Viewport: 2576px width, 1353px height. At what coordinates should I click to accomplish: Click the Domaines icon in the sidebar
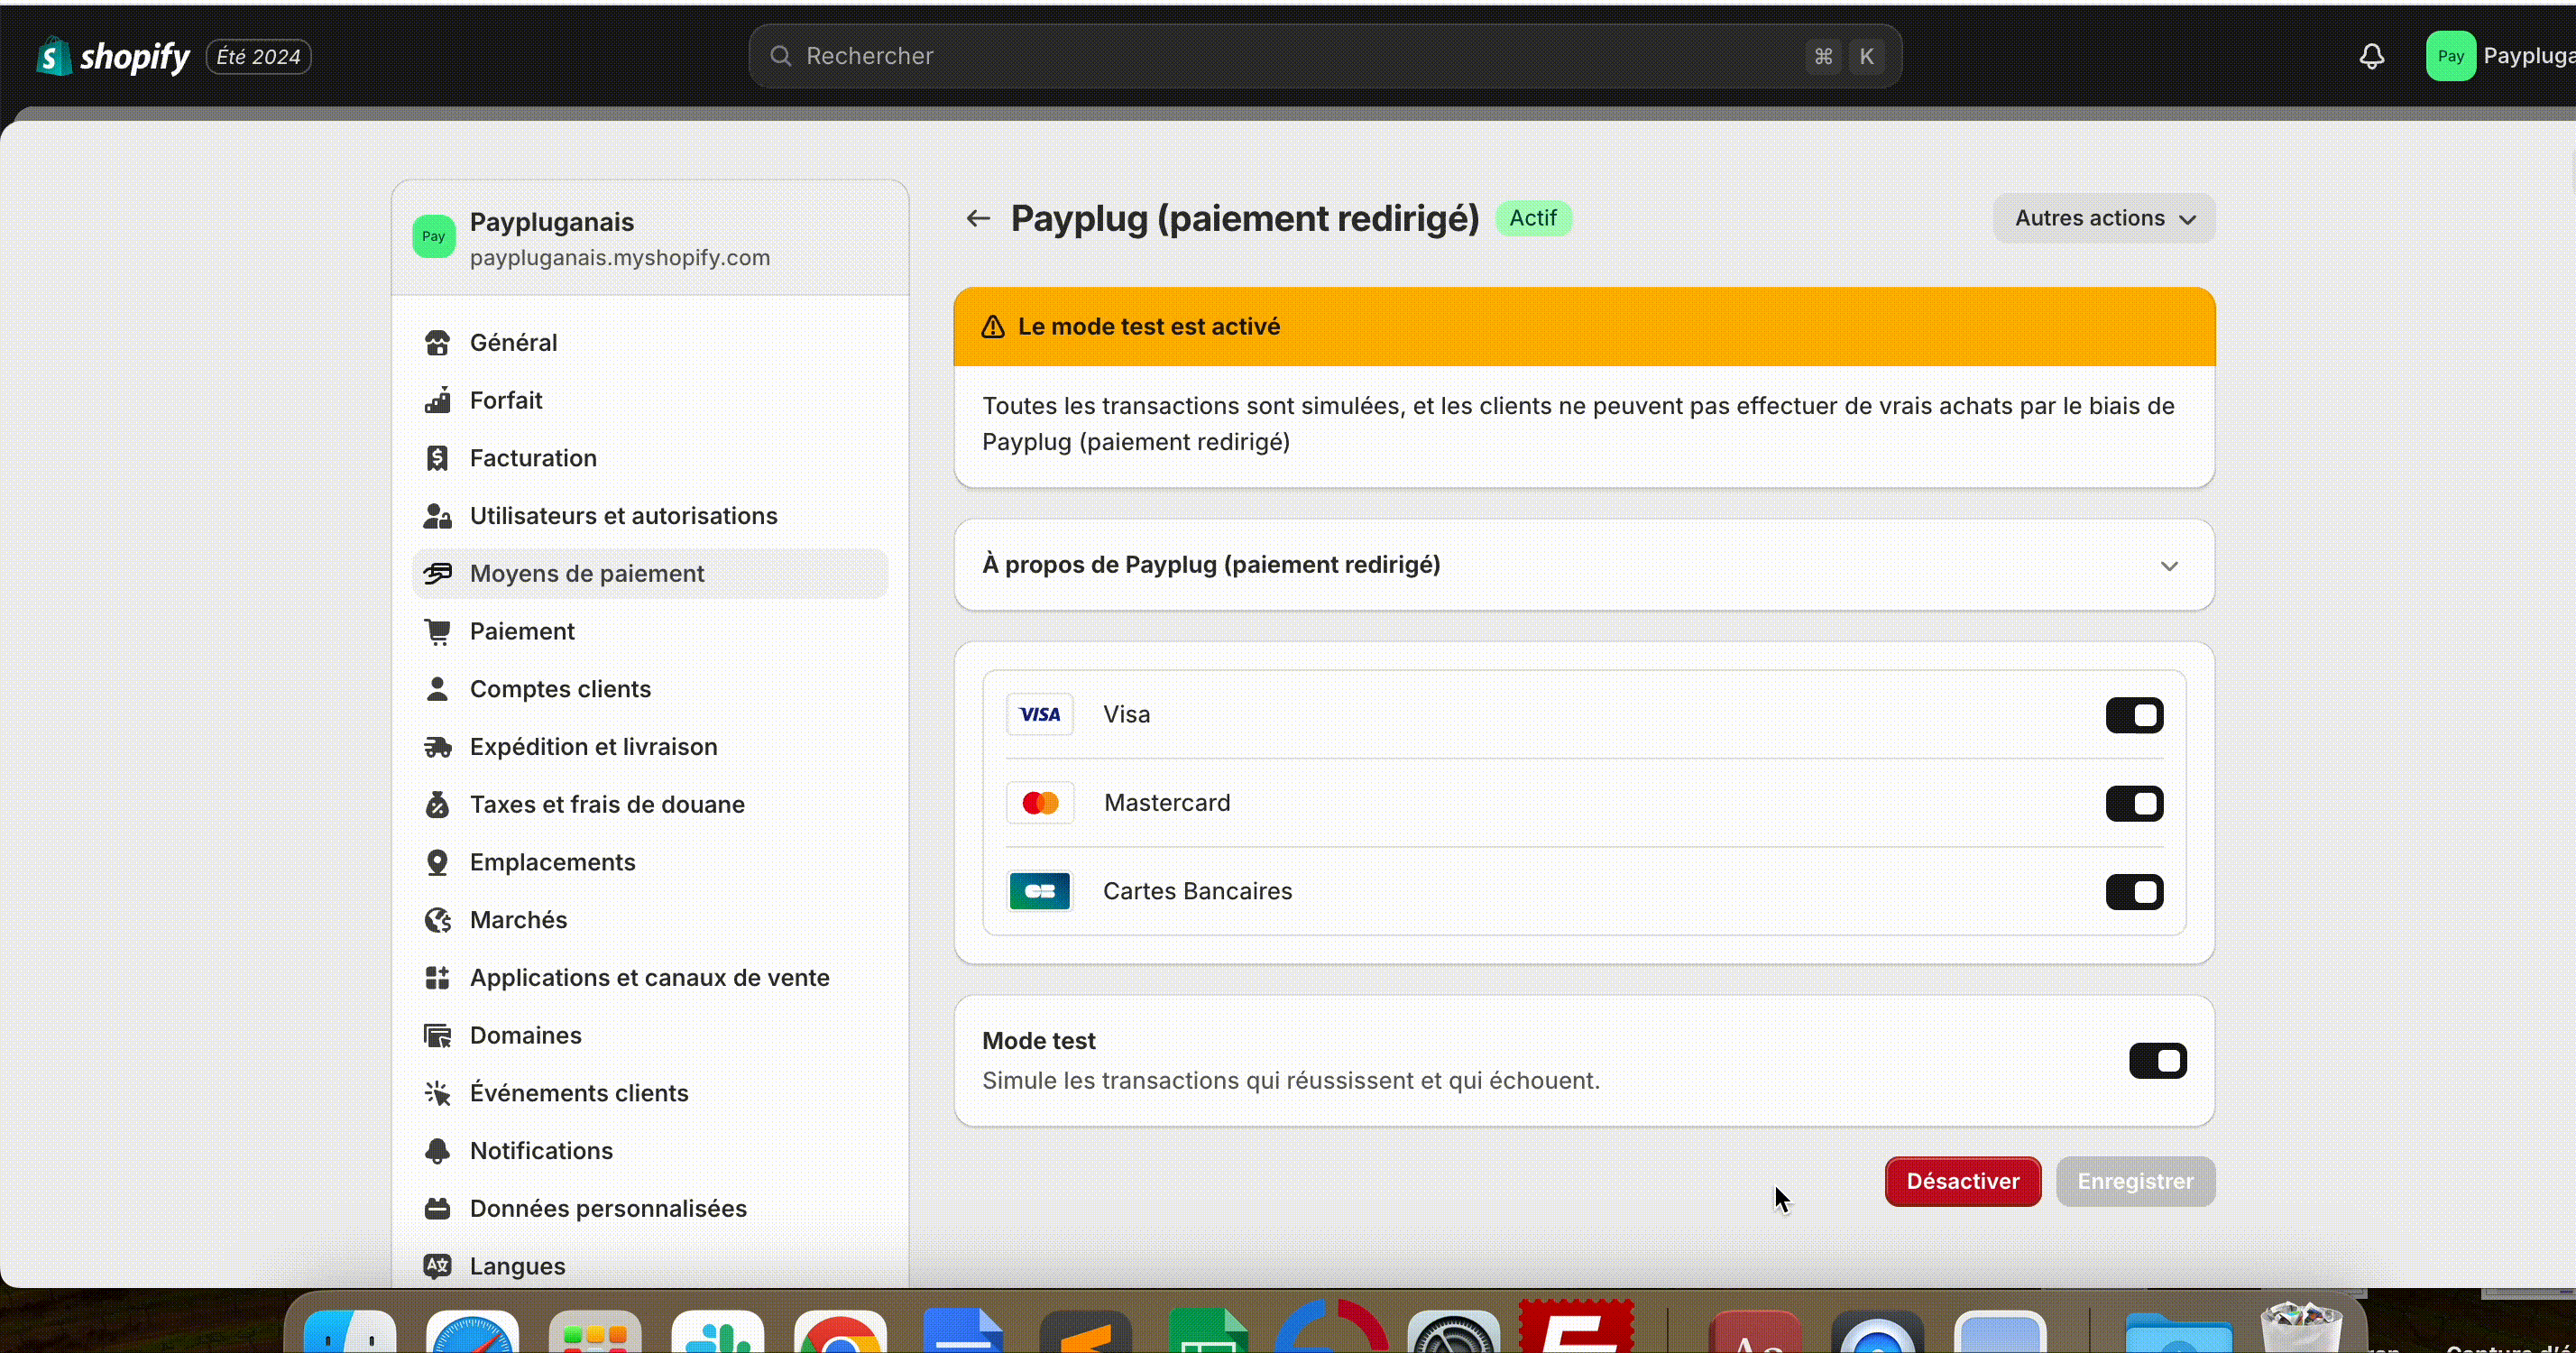point(437,1036)
